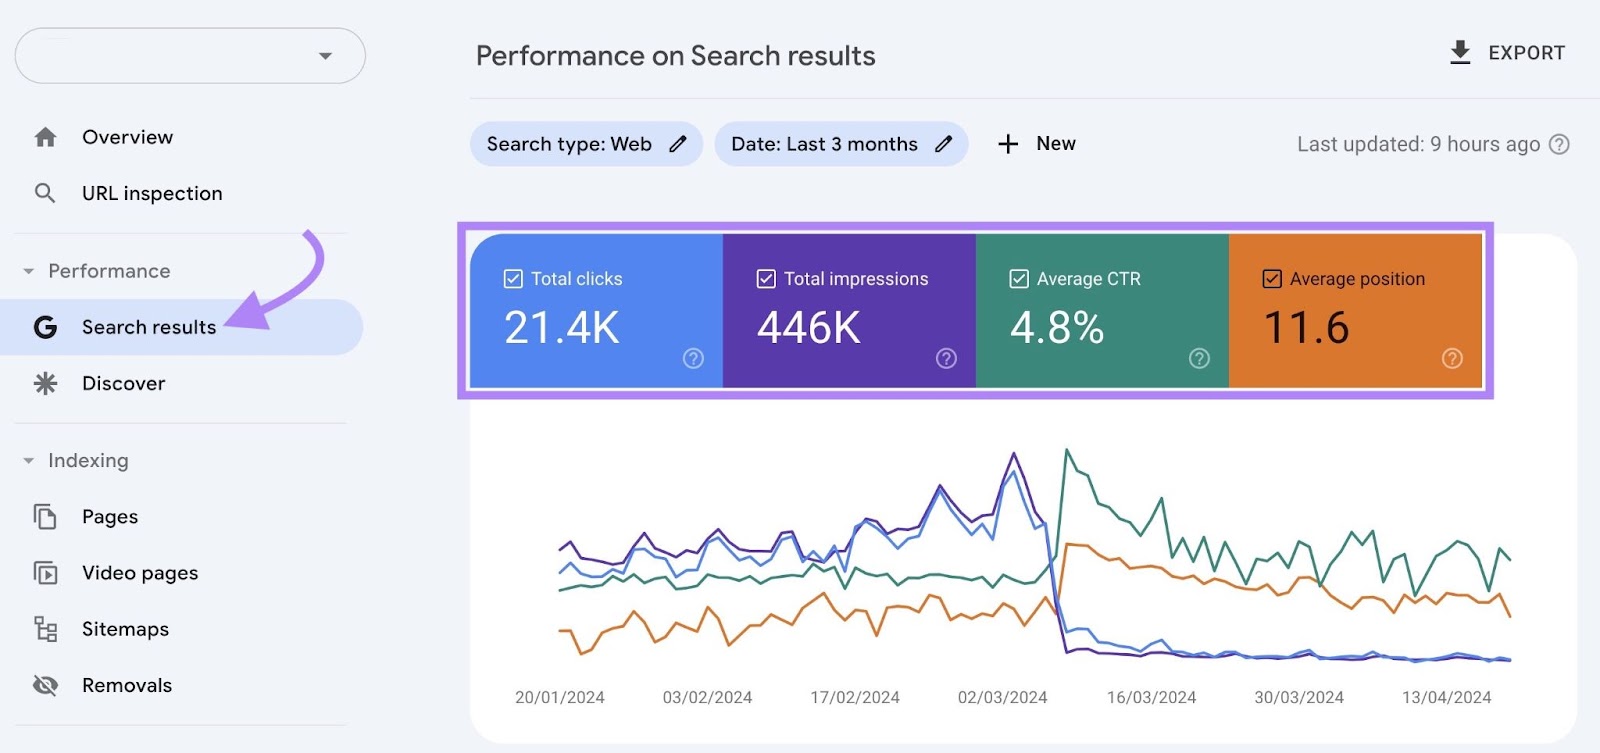Click the Export download icon
This screenshot has height=753, width=1600.
click(x=1460, y=53)
